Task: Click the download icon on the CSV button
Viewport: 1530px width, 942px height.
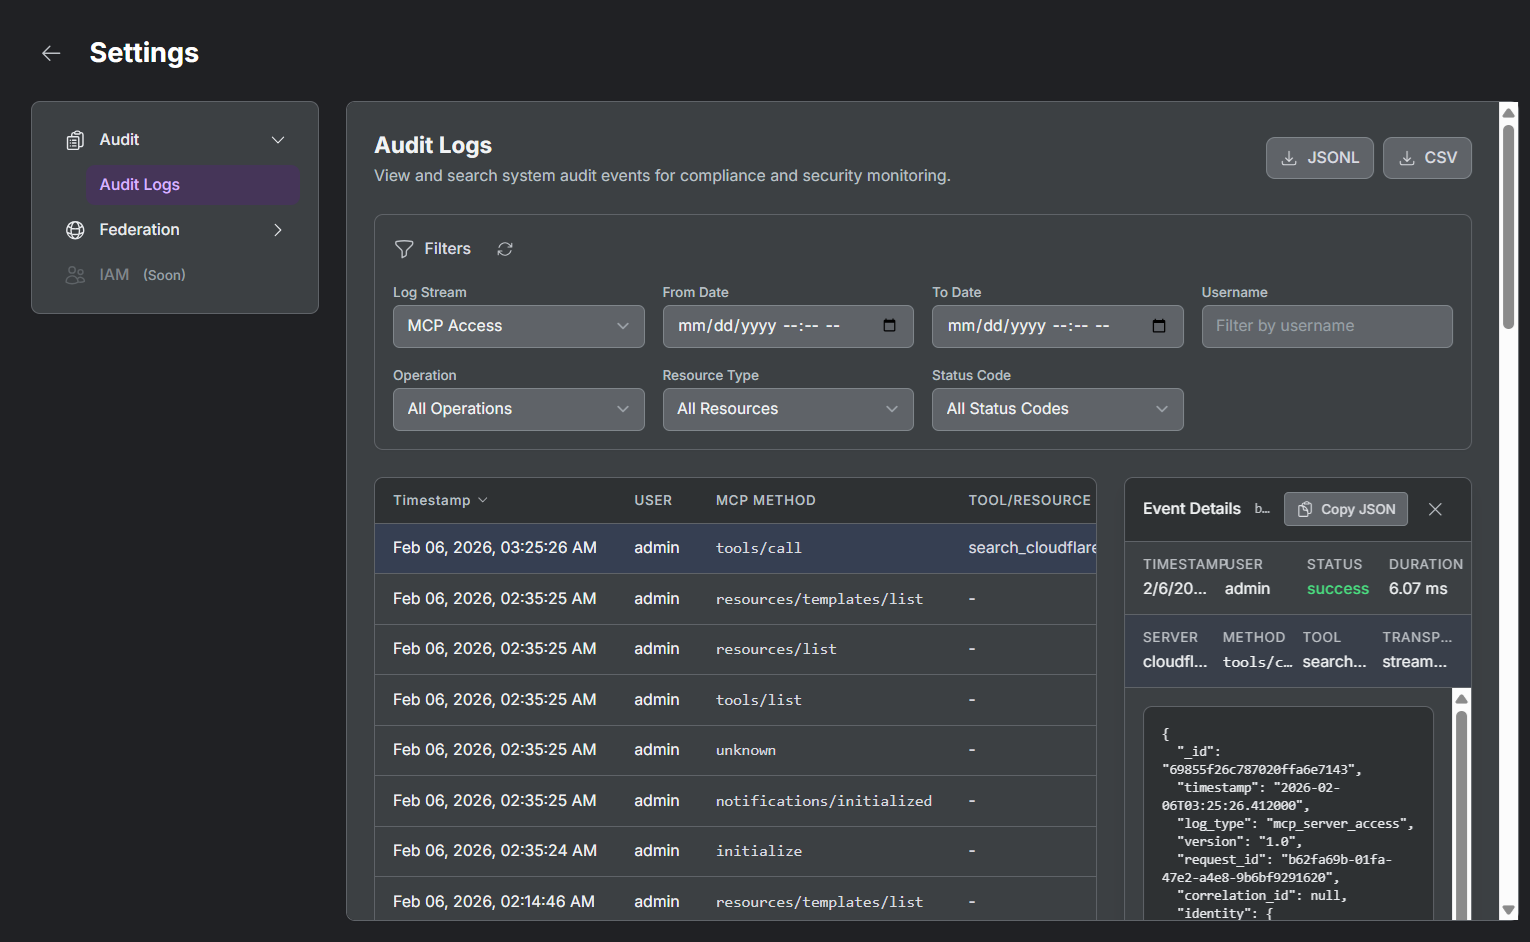Action: 1406,157
